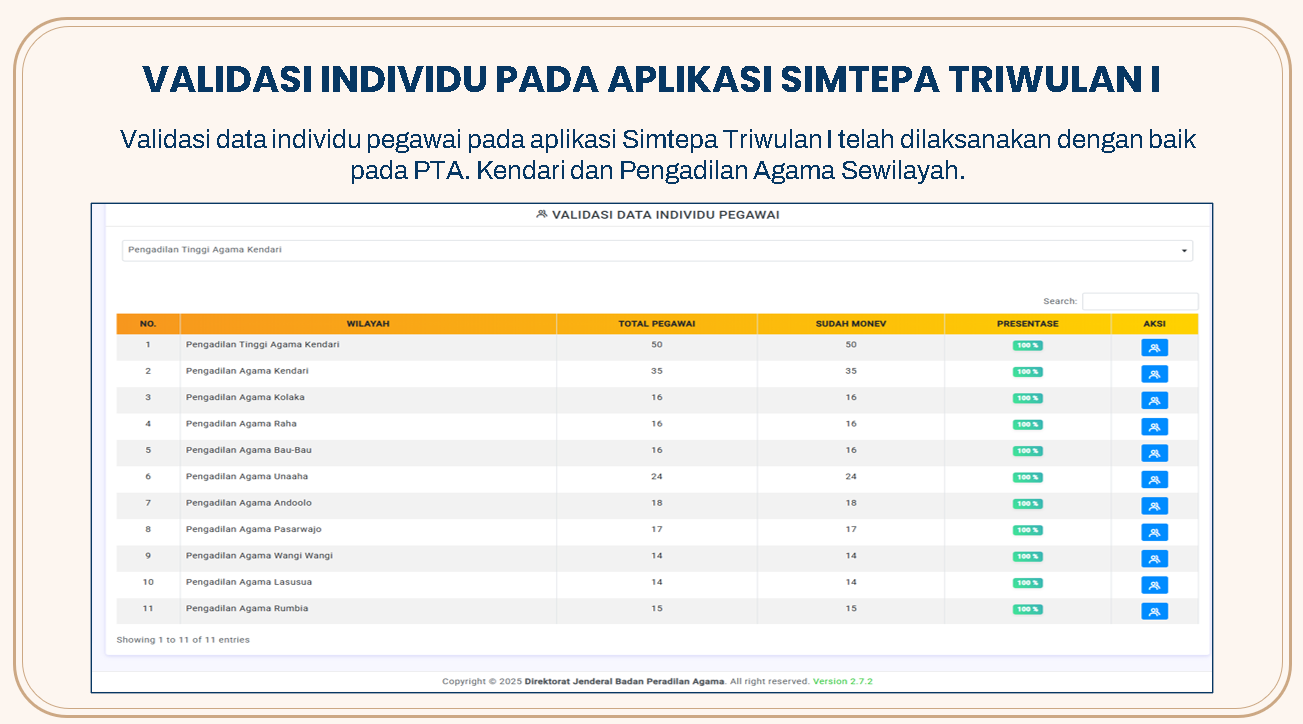Sort table by WILAYAH column header
This screenshot has width=1303, height=724.
(368, 324)
